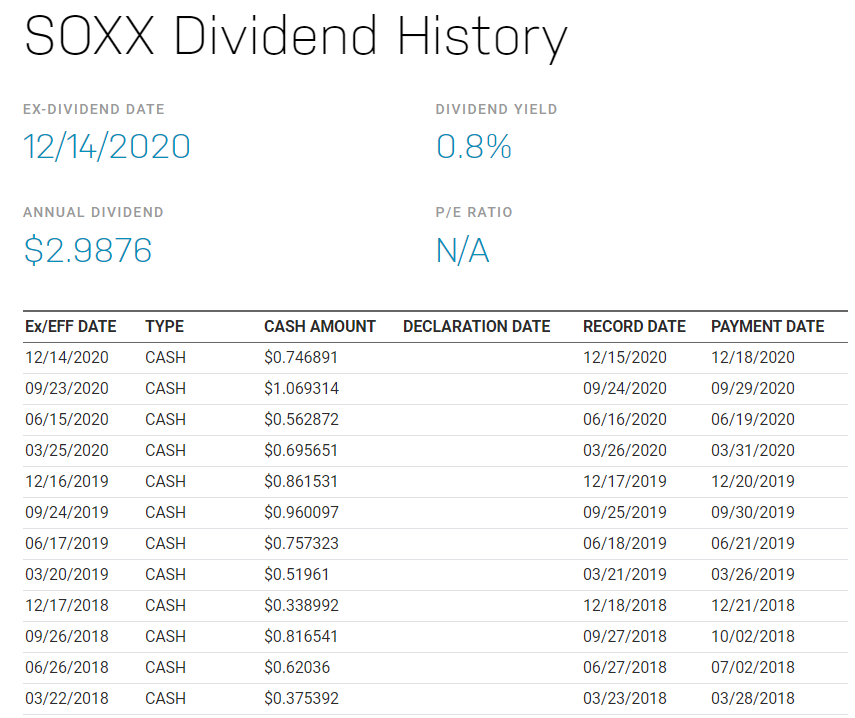
Task: Select ex date 03/22/2018
Action: (67, 699)
